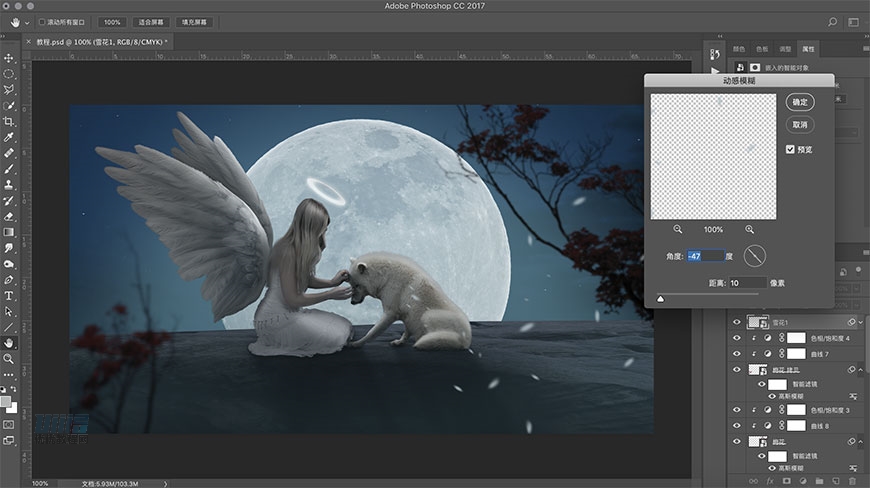The height and width of the screenshot is (488, 870).
Task: Hide the 曲线 7 layer
Action: click(737, 353)
